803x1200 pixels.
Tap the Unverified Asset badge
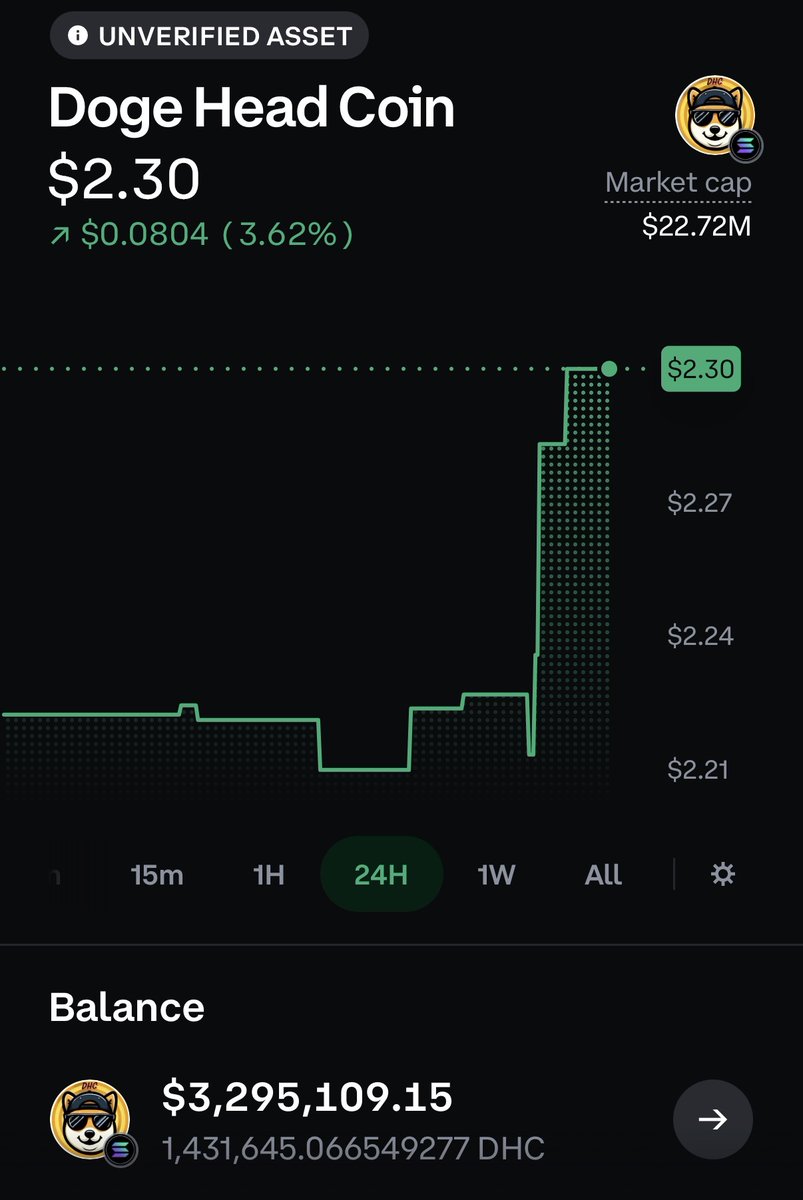209,37
